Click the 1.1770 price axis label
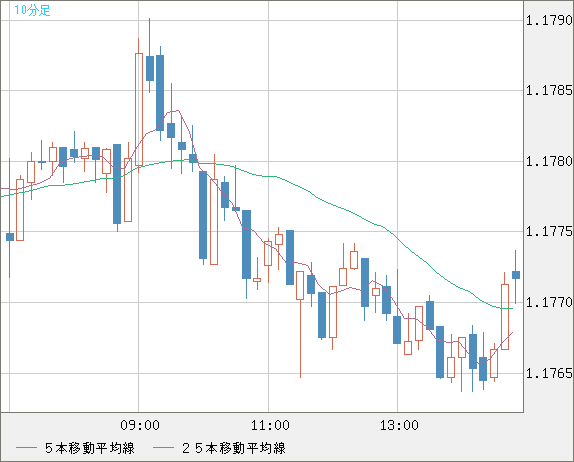 point(549,302)
